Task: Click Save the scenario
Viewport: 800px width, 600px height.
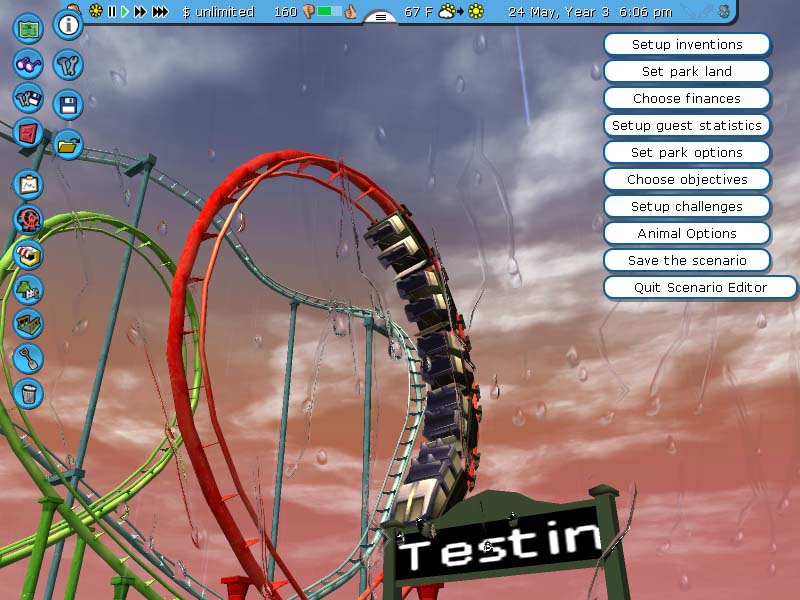Action: (687, 261)
